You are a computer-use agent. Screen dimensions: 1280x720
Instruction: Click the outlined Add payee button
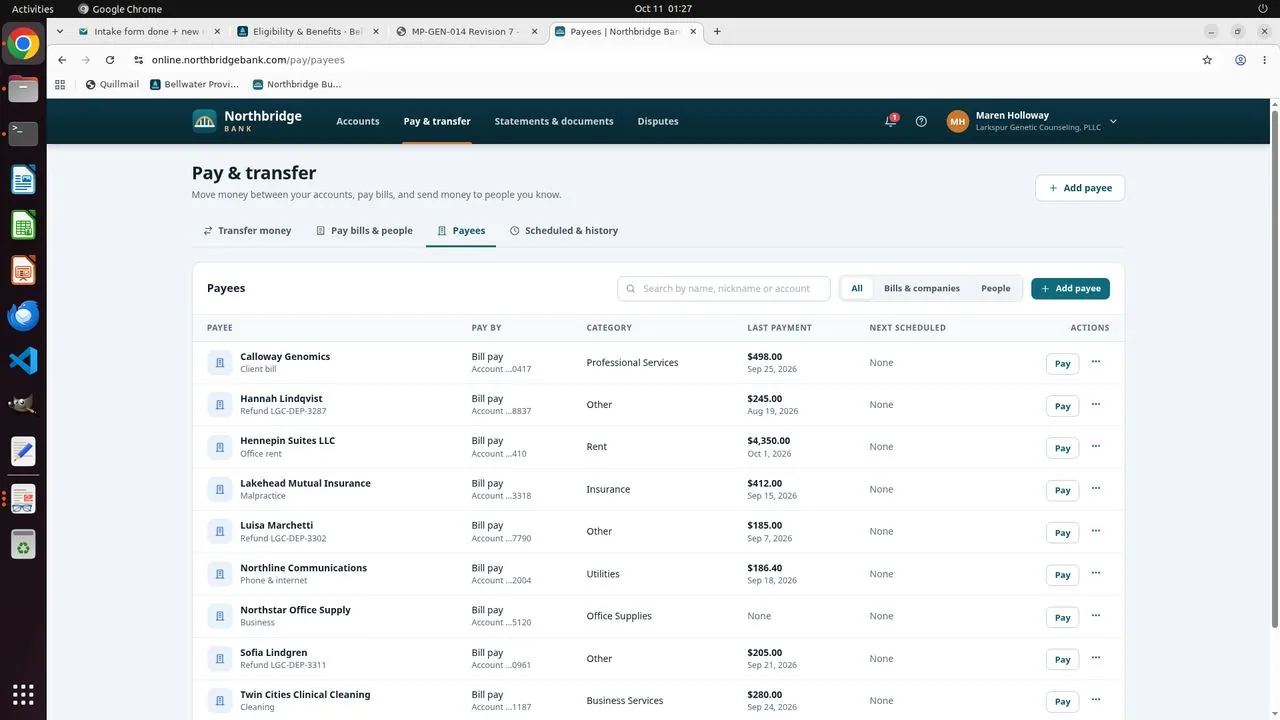1080,188
